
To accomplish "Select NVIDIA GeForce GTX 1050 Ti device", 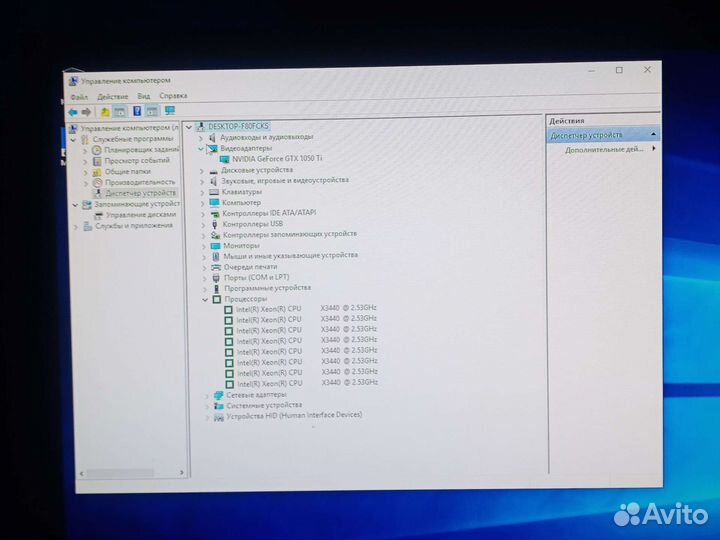I will pos(277,159).
